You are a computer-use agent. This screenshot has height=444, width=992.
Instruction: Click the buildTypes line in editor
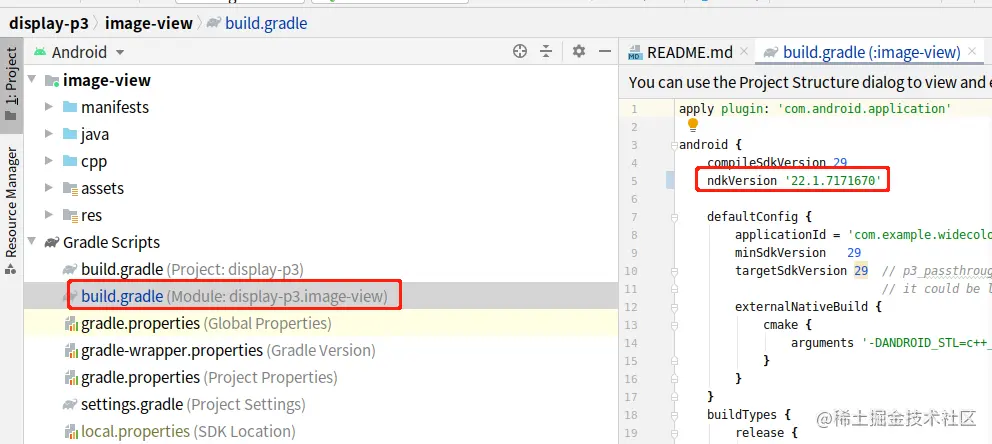[x=749, y=415]
